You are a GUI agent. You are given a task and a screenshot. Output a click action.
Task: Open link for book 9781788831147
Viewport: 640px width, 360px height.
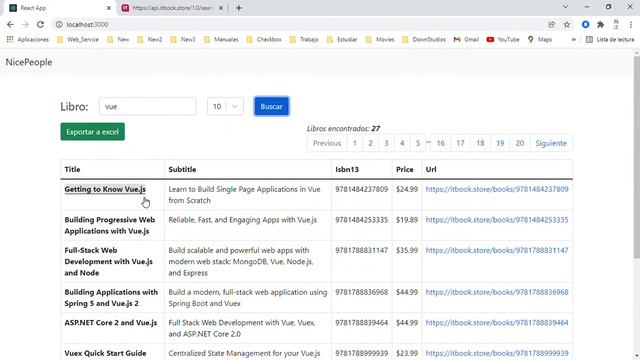(497, 251)
